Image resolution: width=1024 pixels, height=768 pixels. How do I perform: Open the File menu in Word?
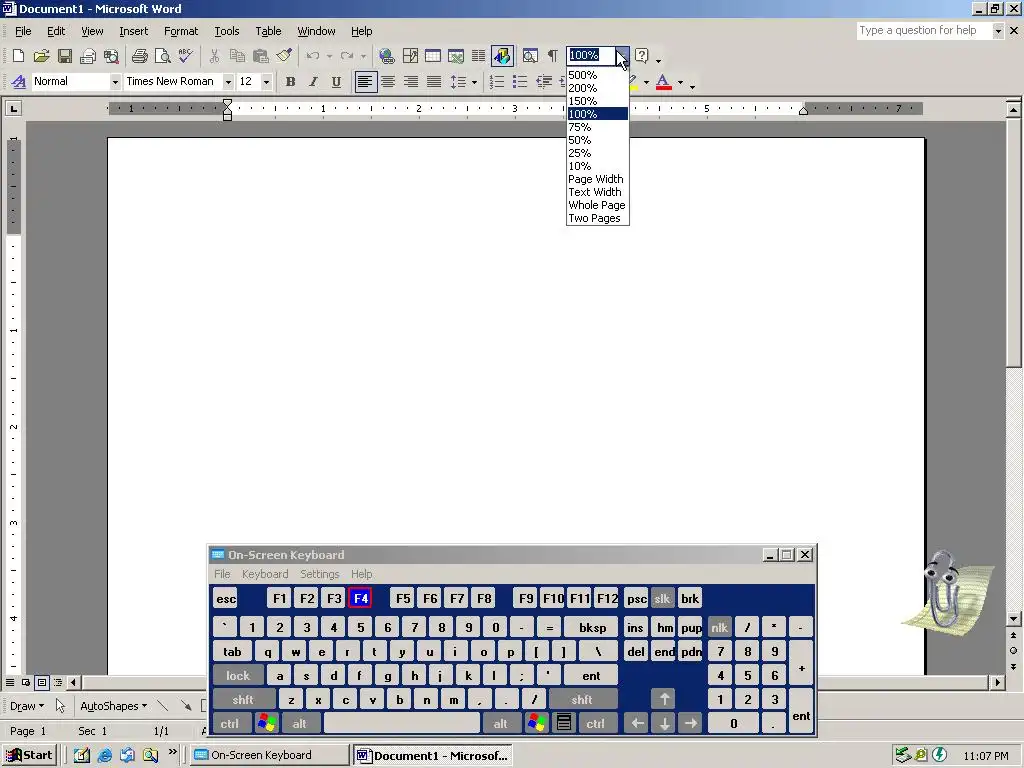(23, 31)
